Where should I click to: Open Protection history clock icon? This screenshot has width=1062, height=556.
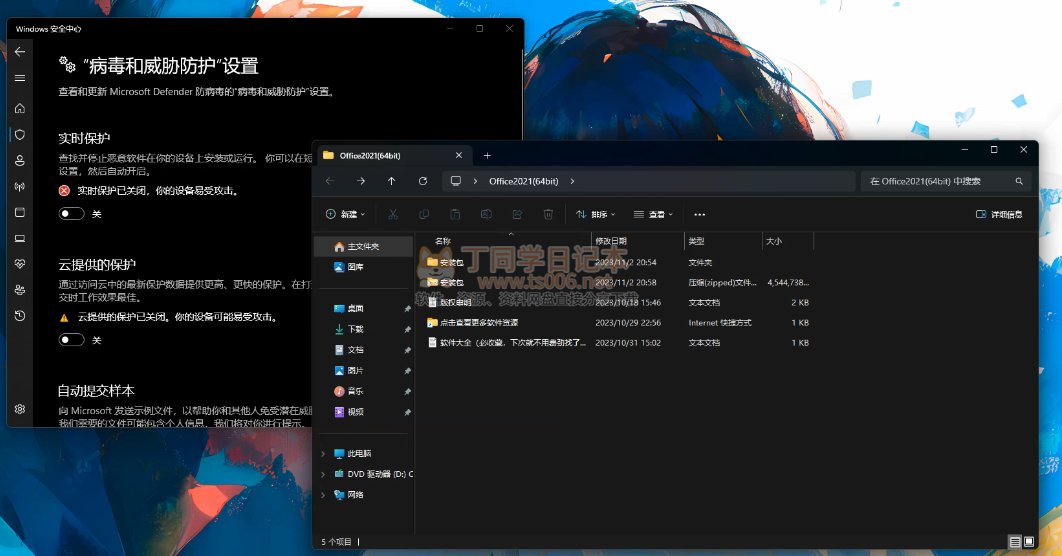[x=20, y=316]
